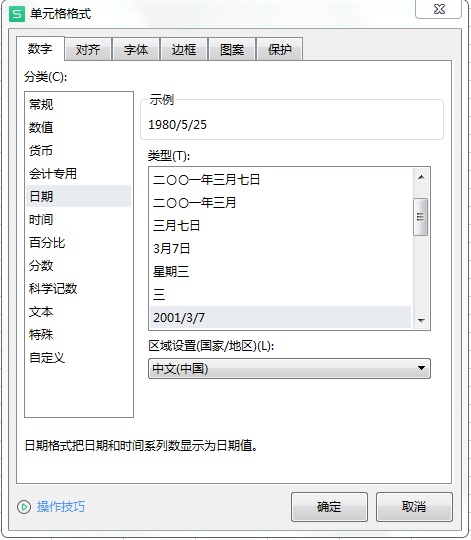471x540 pixels.
Task: Select the 时间 category
Action: (78, 219)
